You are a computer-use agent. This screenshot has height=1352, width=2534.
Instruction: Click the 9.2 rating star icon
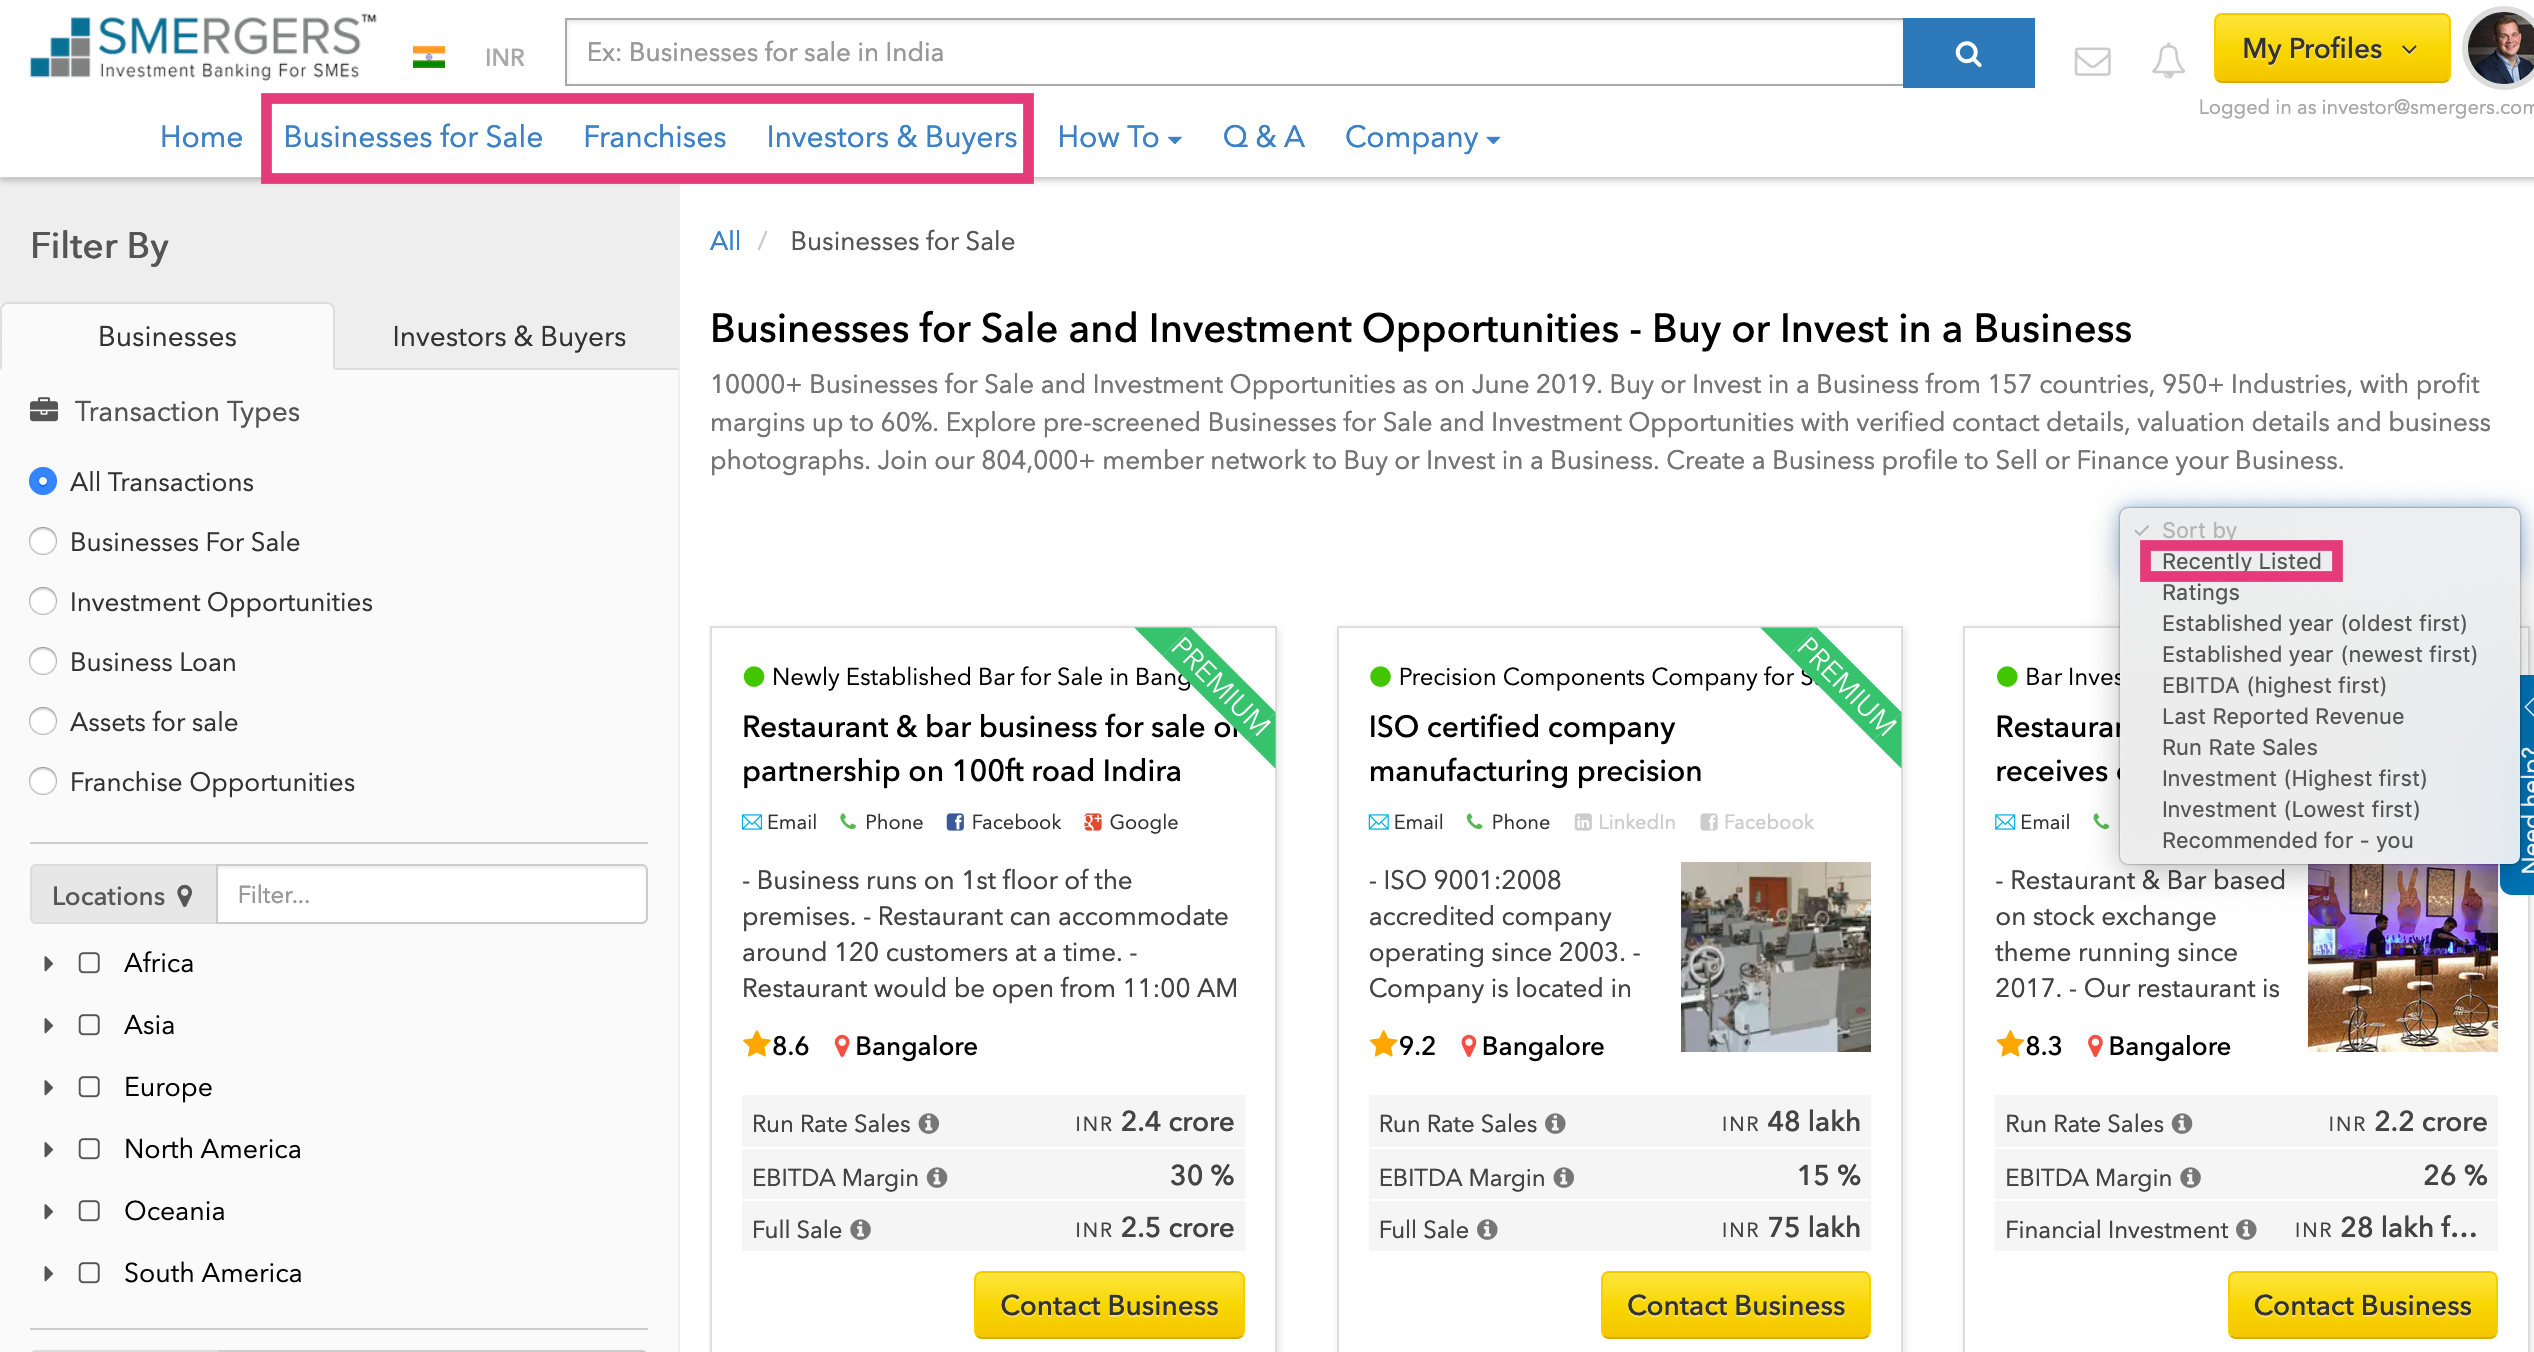pos(1383,1044)
